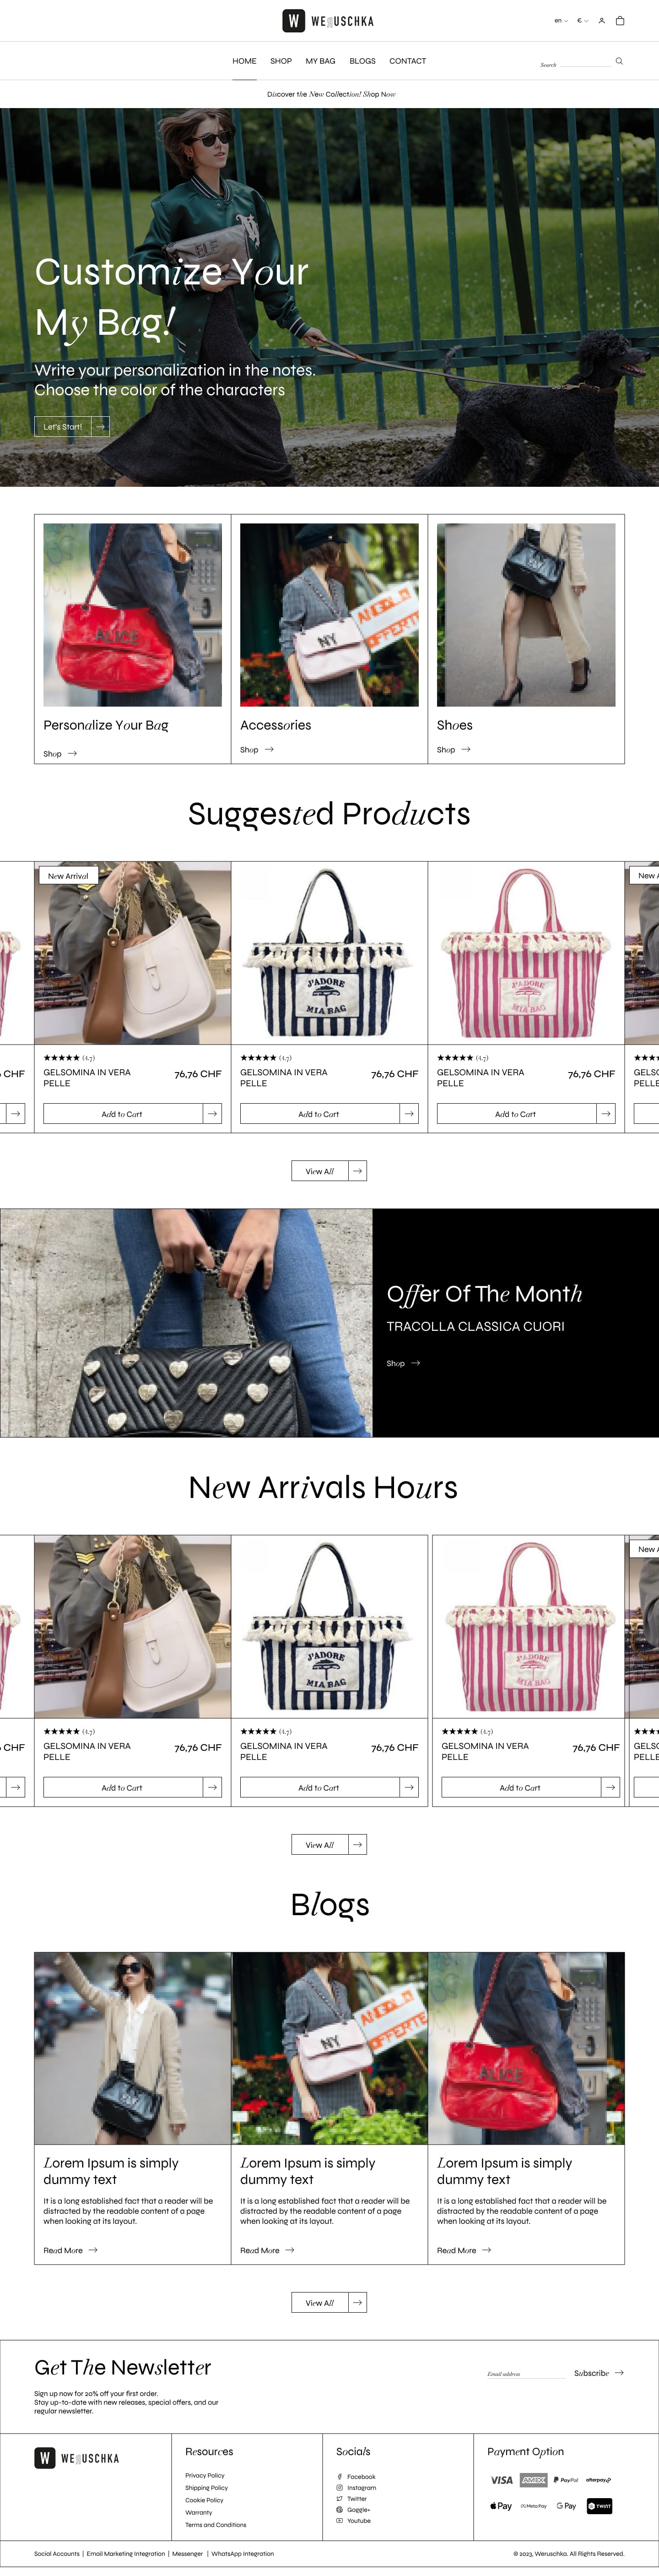Click View All under Suggested Products
Viewport: 659px width, 2576px height.
(x=320, y=1170)
